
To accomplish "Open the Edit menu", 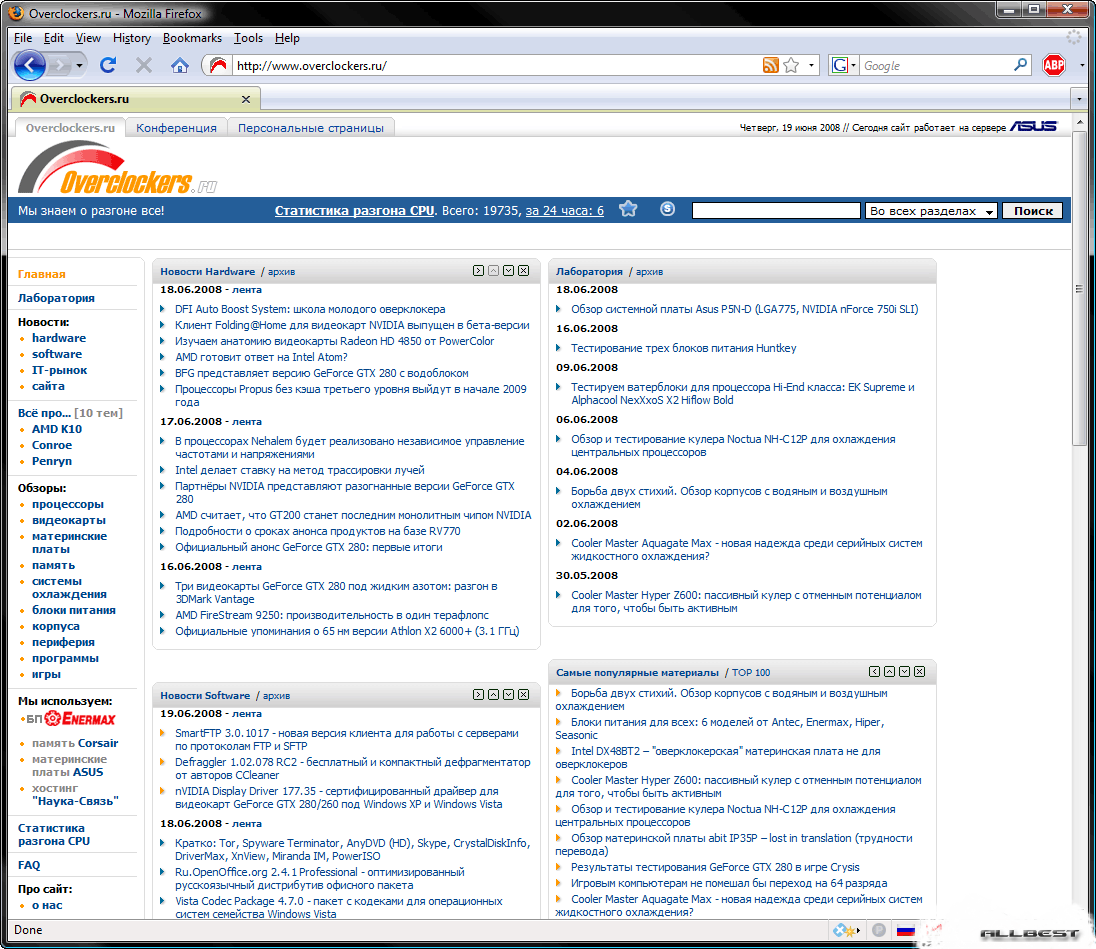I will click(54, 38).
